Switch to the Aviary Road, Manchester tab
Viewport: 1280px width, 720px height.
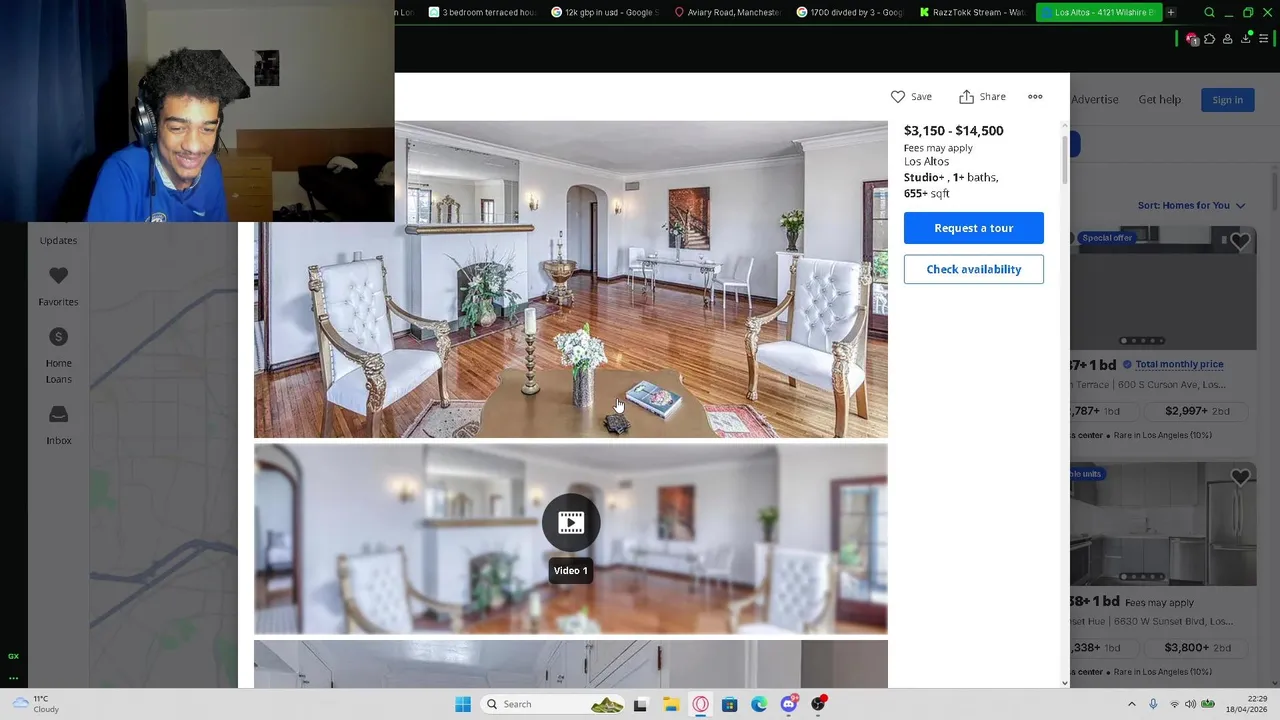pyautogui.click(x=727, y=12)
